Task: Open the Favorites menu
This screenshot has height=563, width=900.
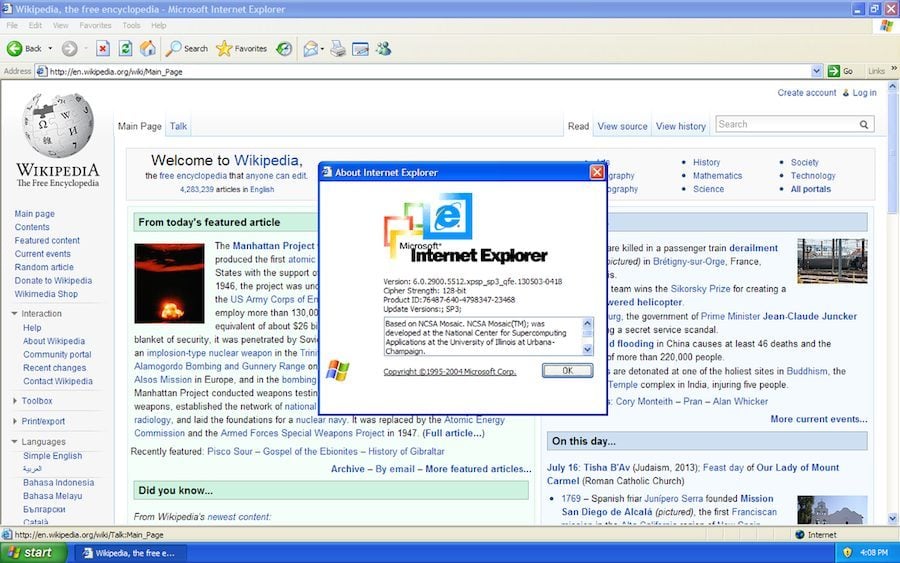Action: pos(95,25)
